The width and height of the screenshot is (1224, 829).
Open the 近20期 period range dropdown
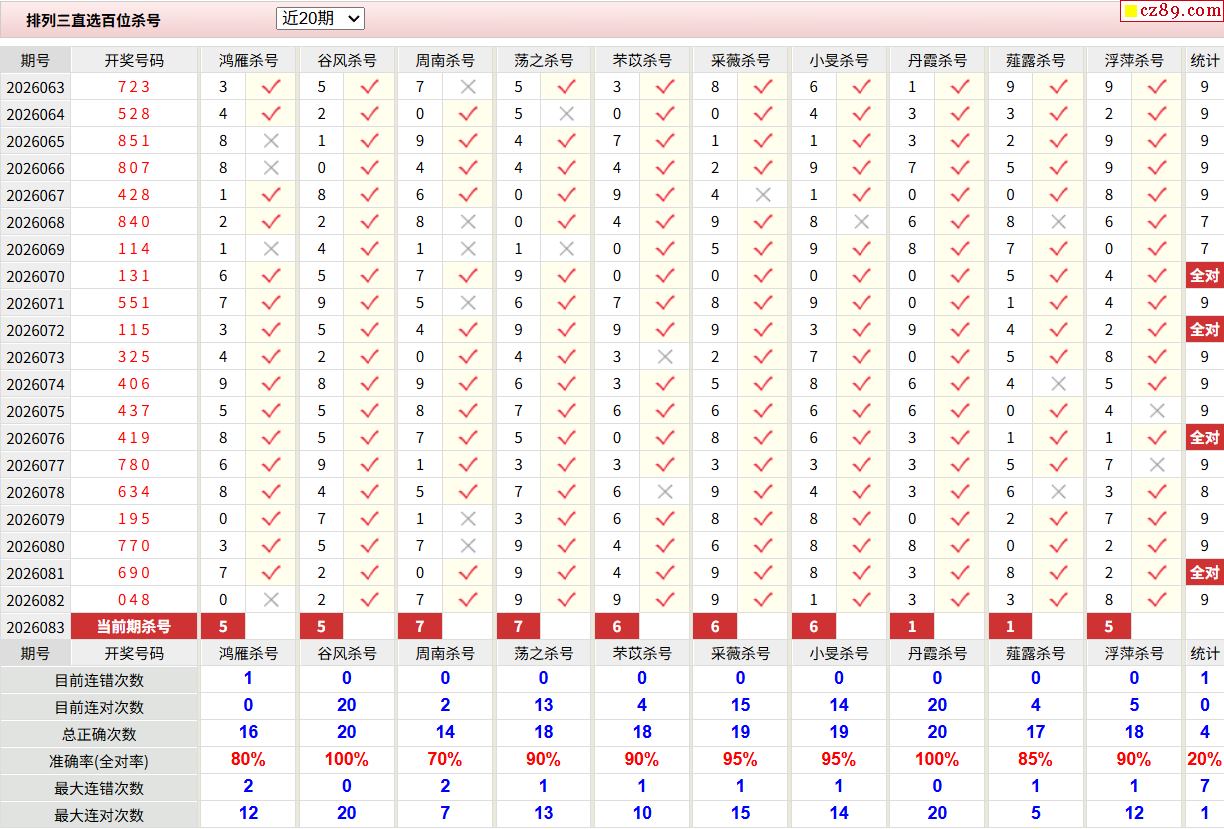click(x=320, y=18)
